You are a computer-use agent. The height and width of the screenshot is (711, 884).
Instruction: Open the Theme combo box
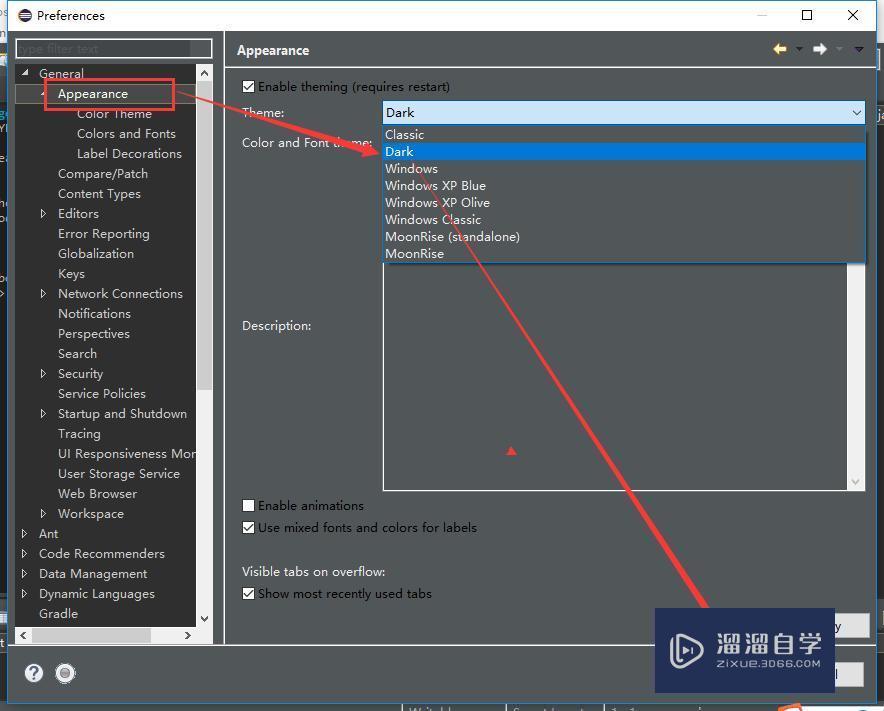tap(624, 113)
